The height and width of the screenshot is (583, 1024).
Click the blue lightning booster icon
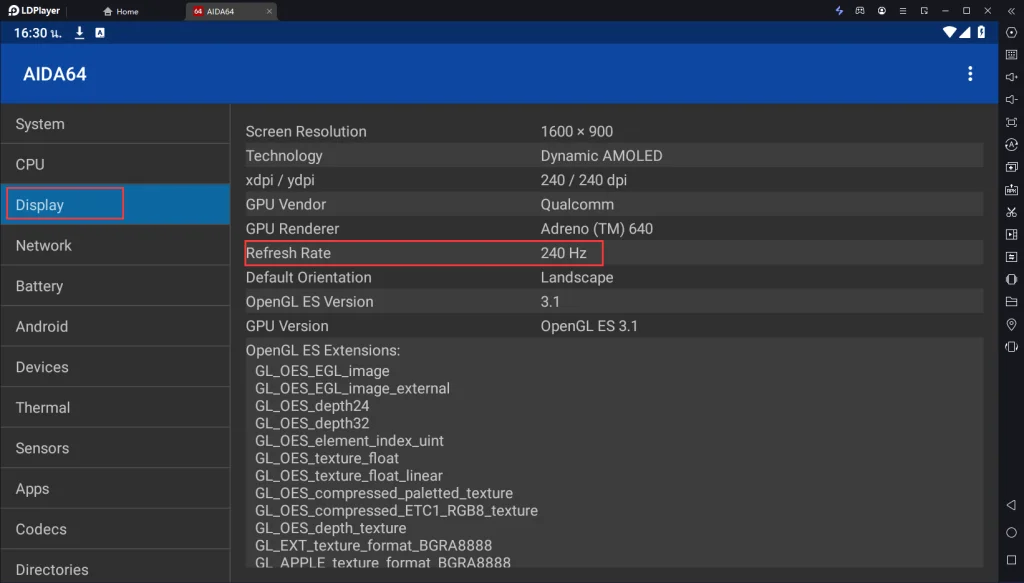pyautogui.click(x=839, y=10)
